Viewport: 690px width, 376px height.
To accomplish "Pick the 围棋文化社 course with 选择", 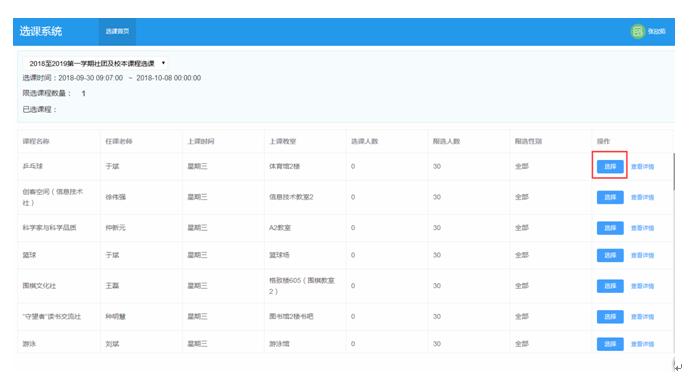I will (x=610, y=286).
